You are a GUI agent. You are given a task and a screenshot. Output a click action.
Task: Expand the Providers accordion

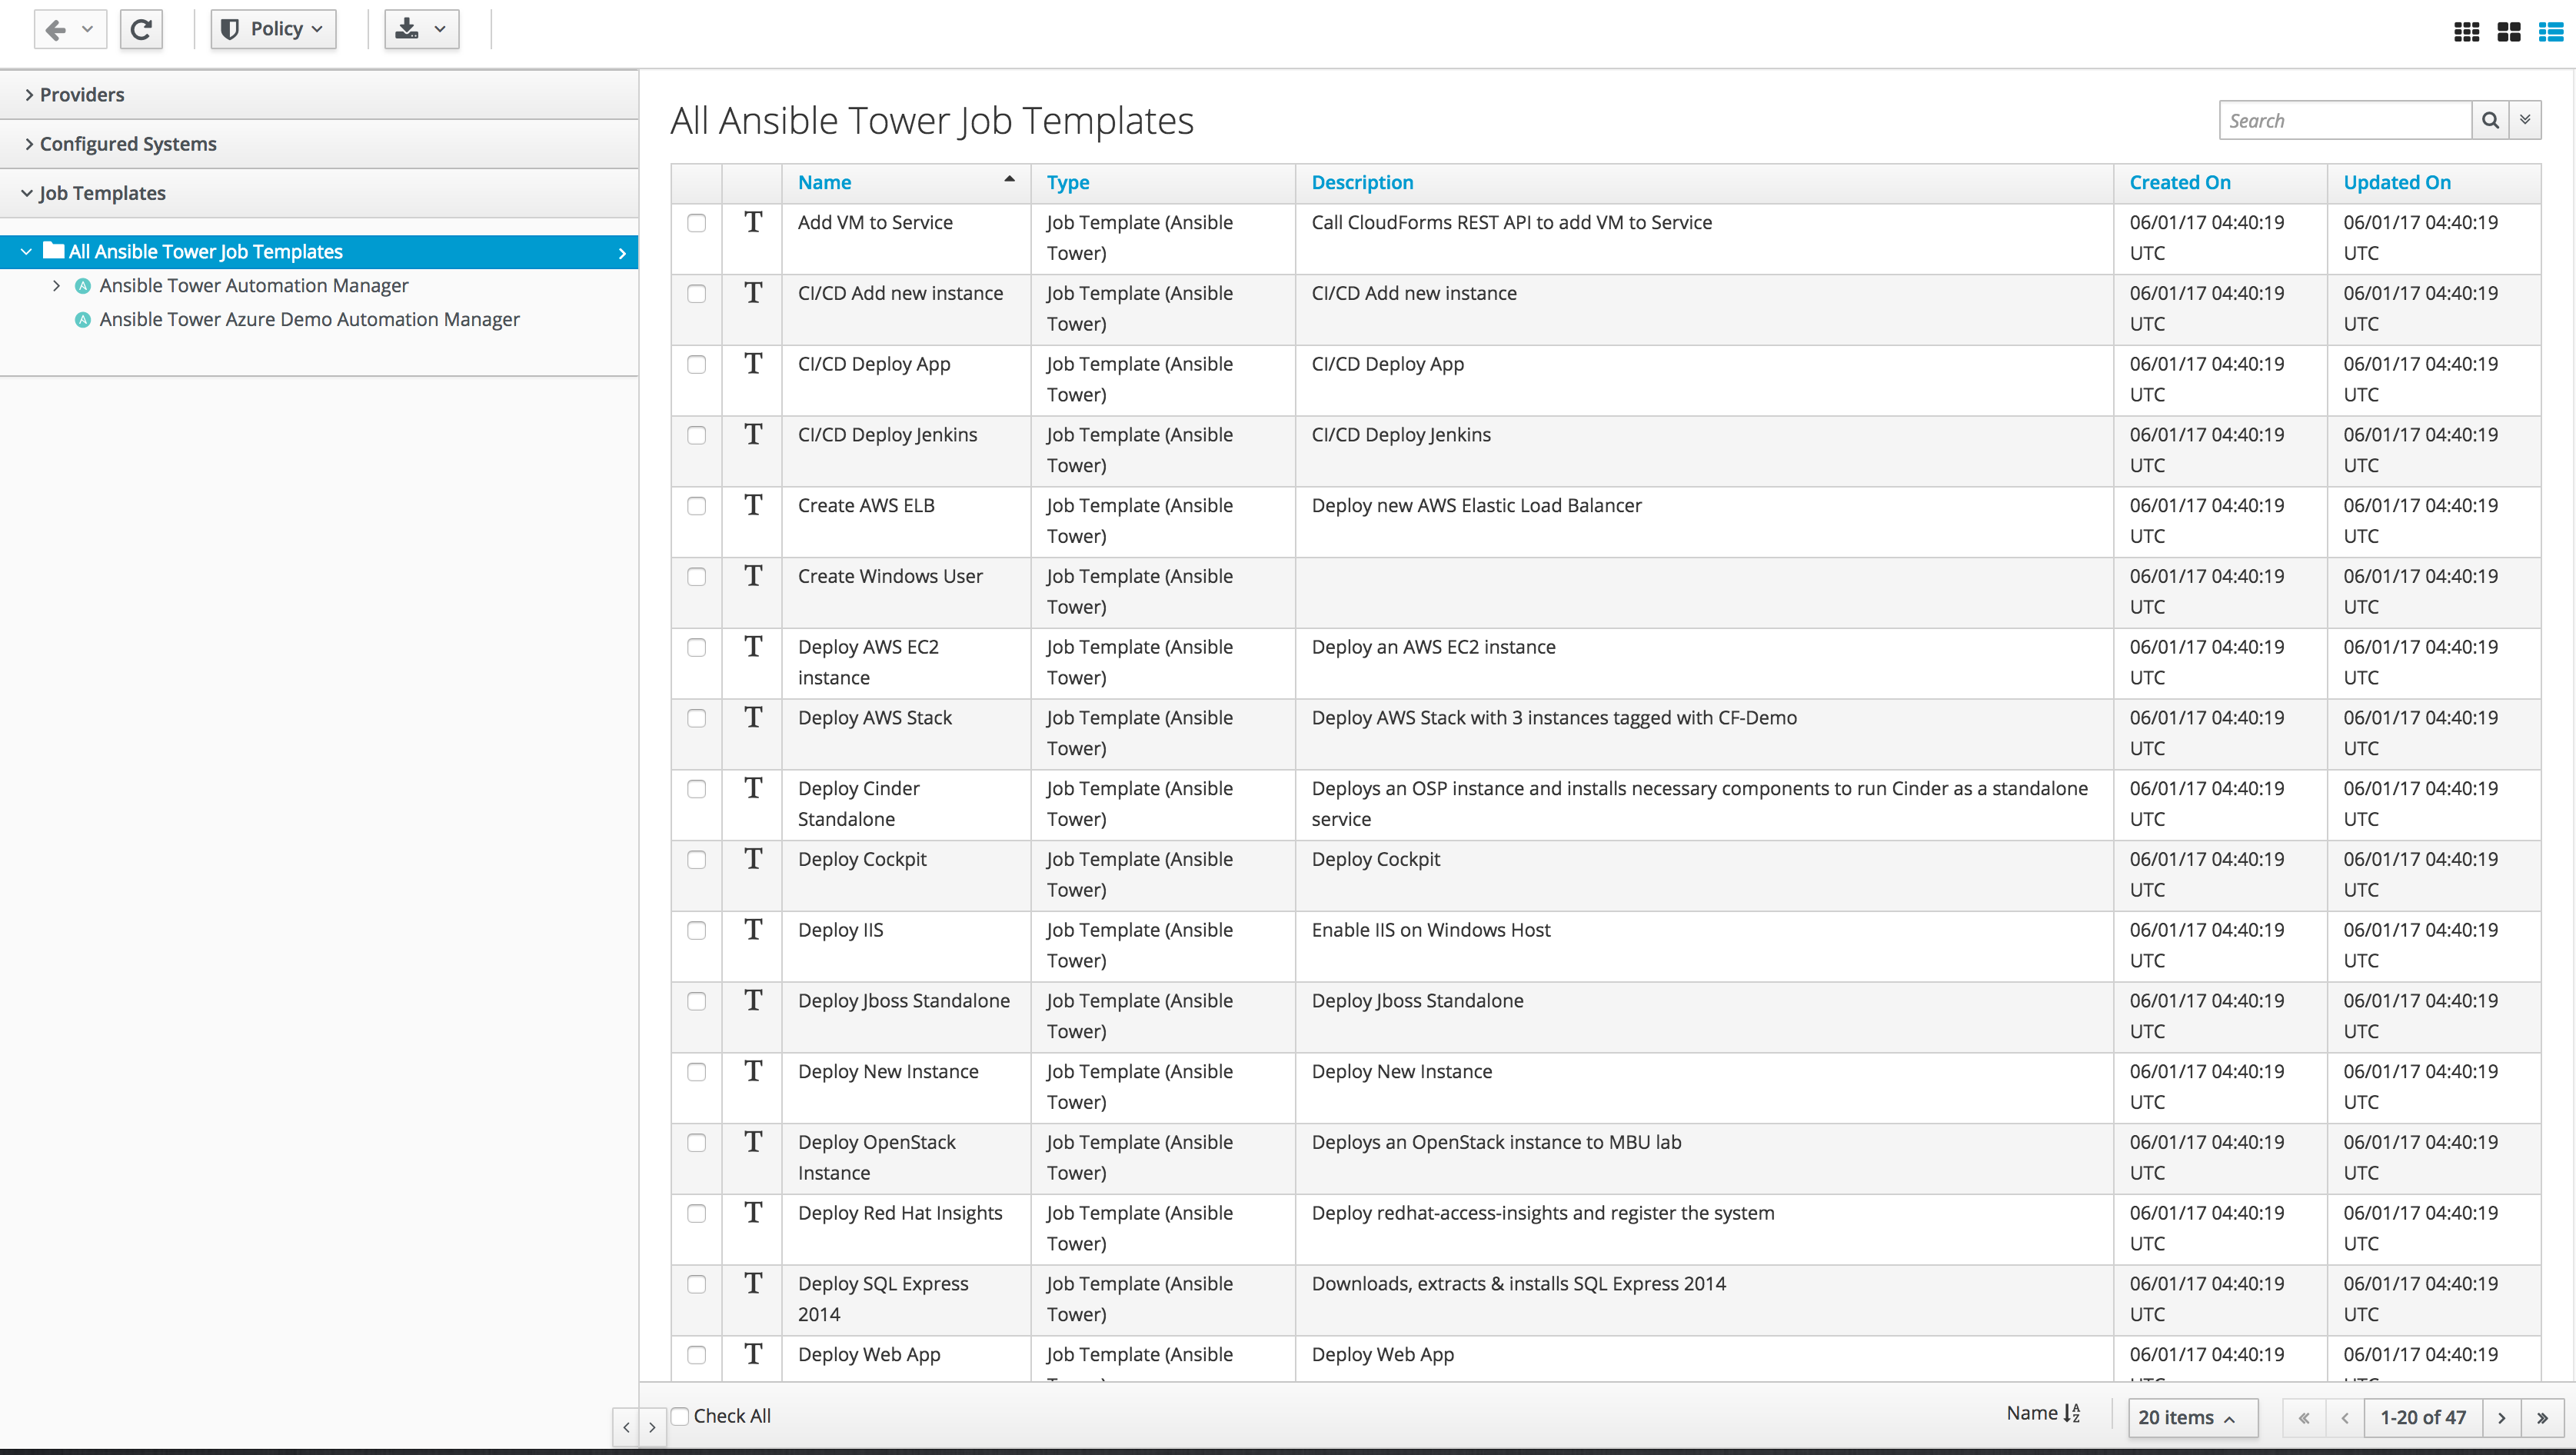(319, 95)
